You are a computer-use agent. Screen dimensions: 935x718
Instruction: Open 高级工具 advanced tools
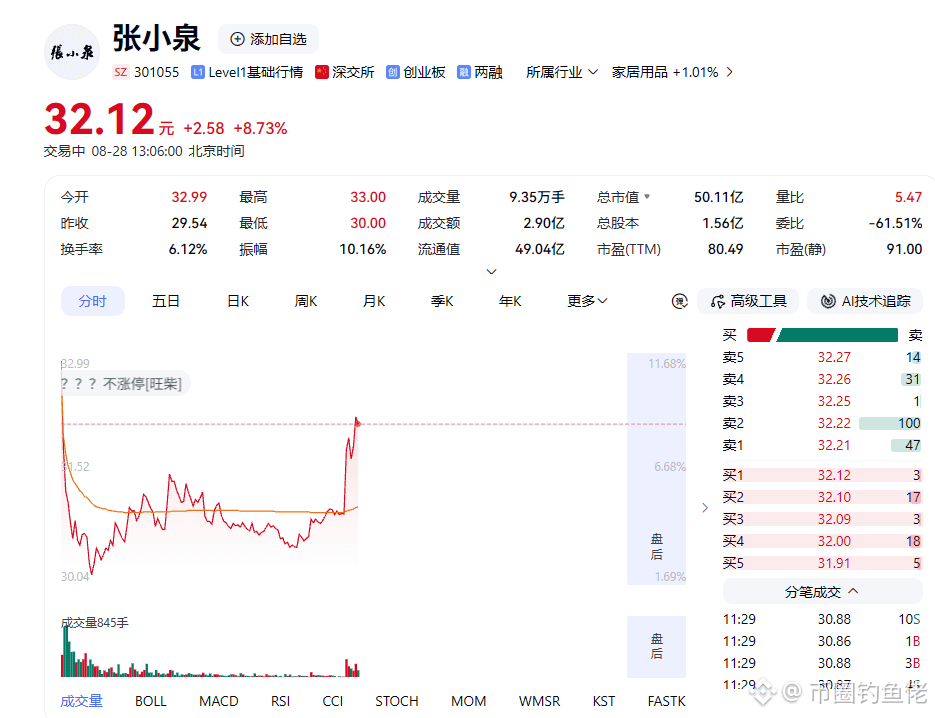click(x=748, y=301)
